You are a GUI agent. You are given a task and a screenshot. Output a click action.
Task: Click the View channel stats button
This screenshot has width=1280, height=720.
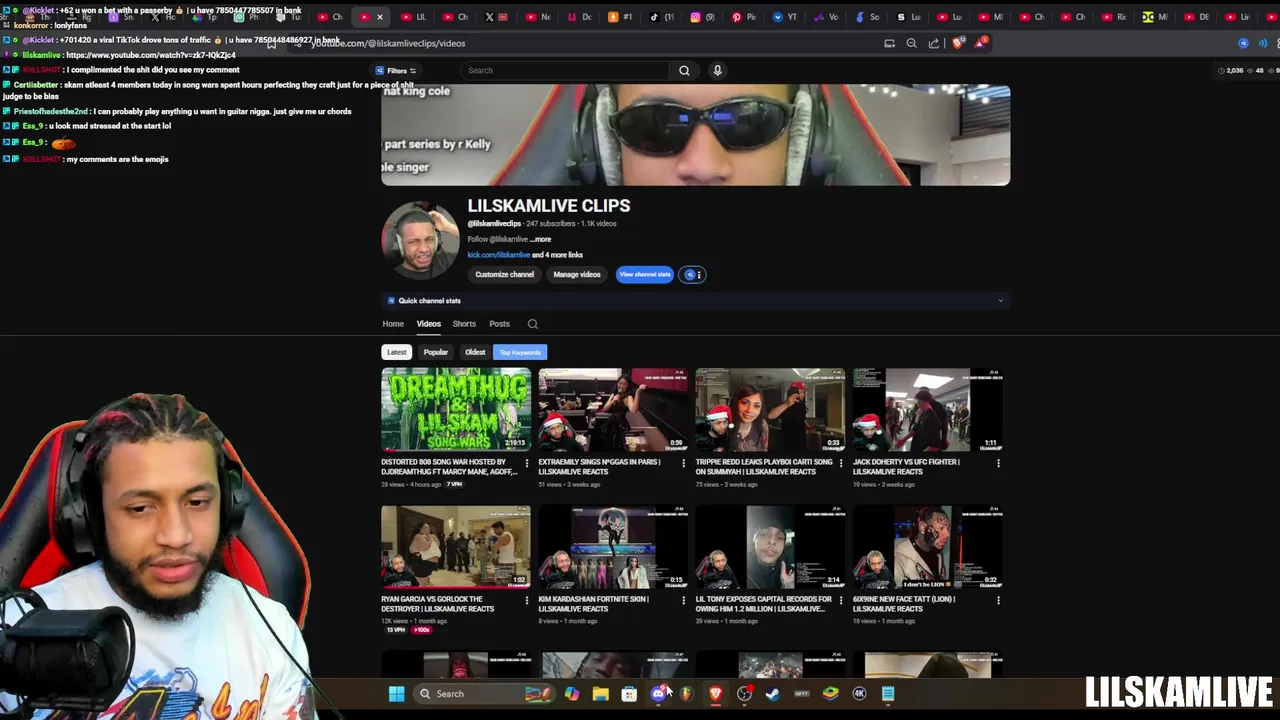[x=645, y=275]
